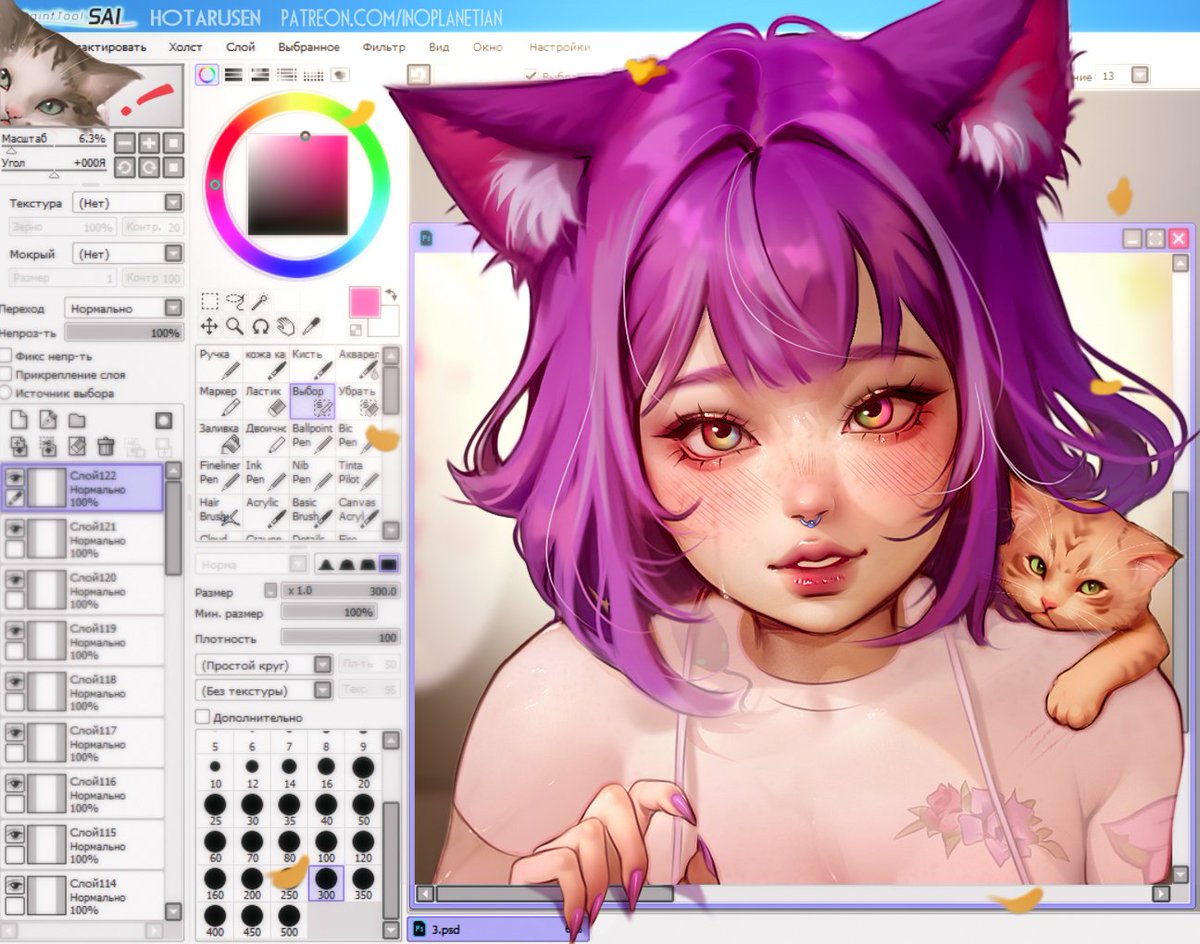The height and width of the screenshot is (944, 1200).
Task: Open the Простой круг brush shape dropdown
Action: [264, 665]
